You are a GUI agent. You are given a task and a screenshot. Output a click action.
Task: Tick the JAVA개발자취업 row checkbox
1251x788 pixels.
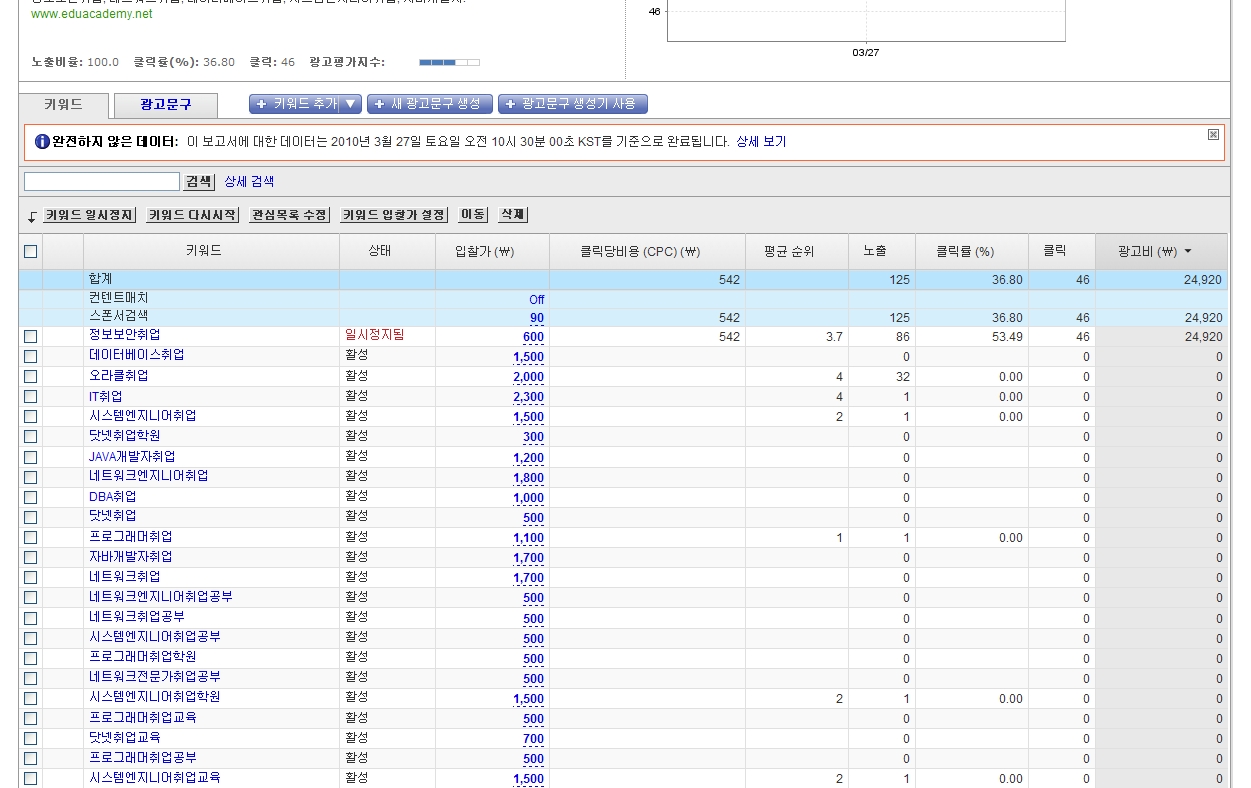pyautogui.click(x=30, y=458)
